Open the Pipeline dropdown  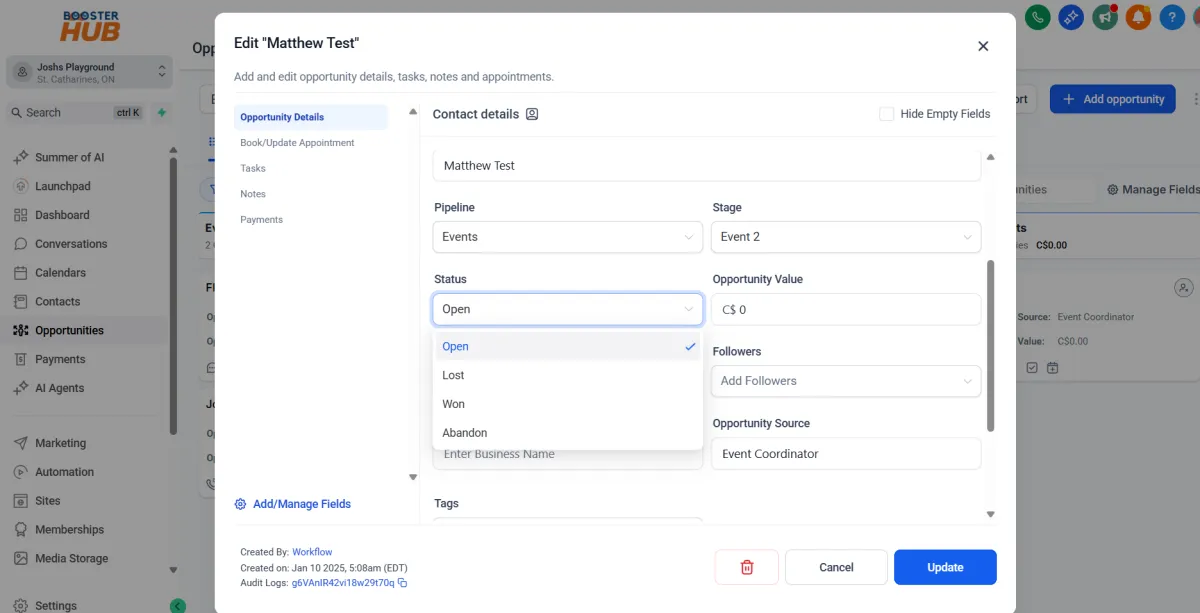(567, 237)
